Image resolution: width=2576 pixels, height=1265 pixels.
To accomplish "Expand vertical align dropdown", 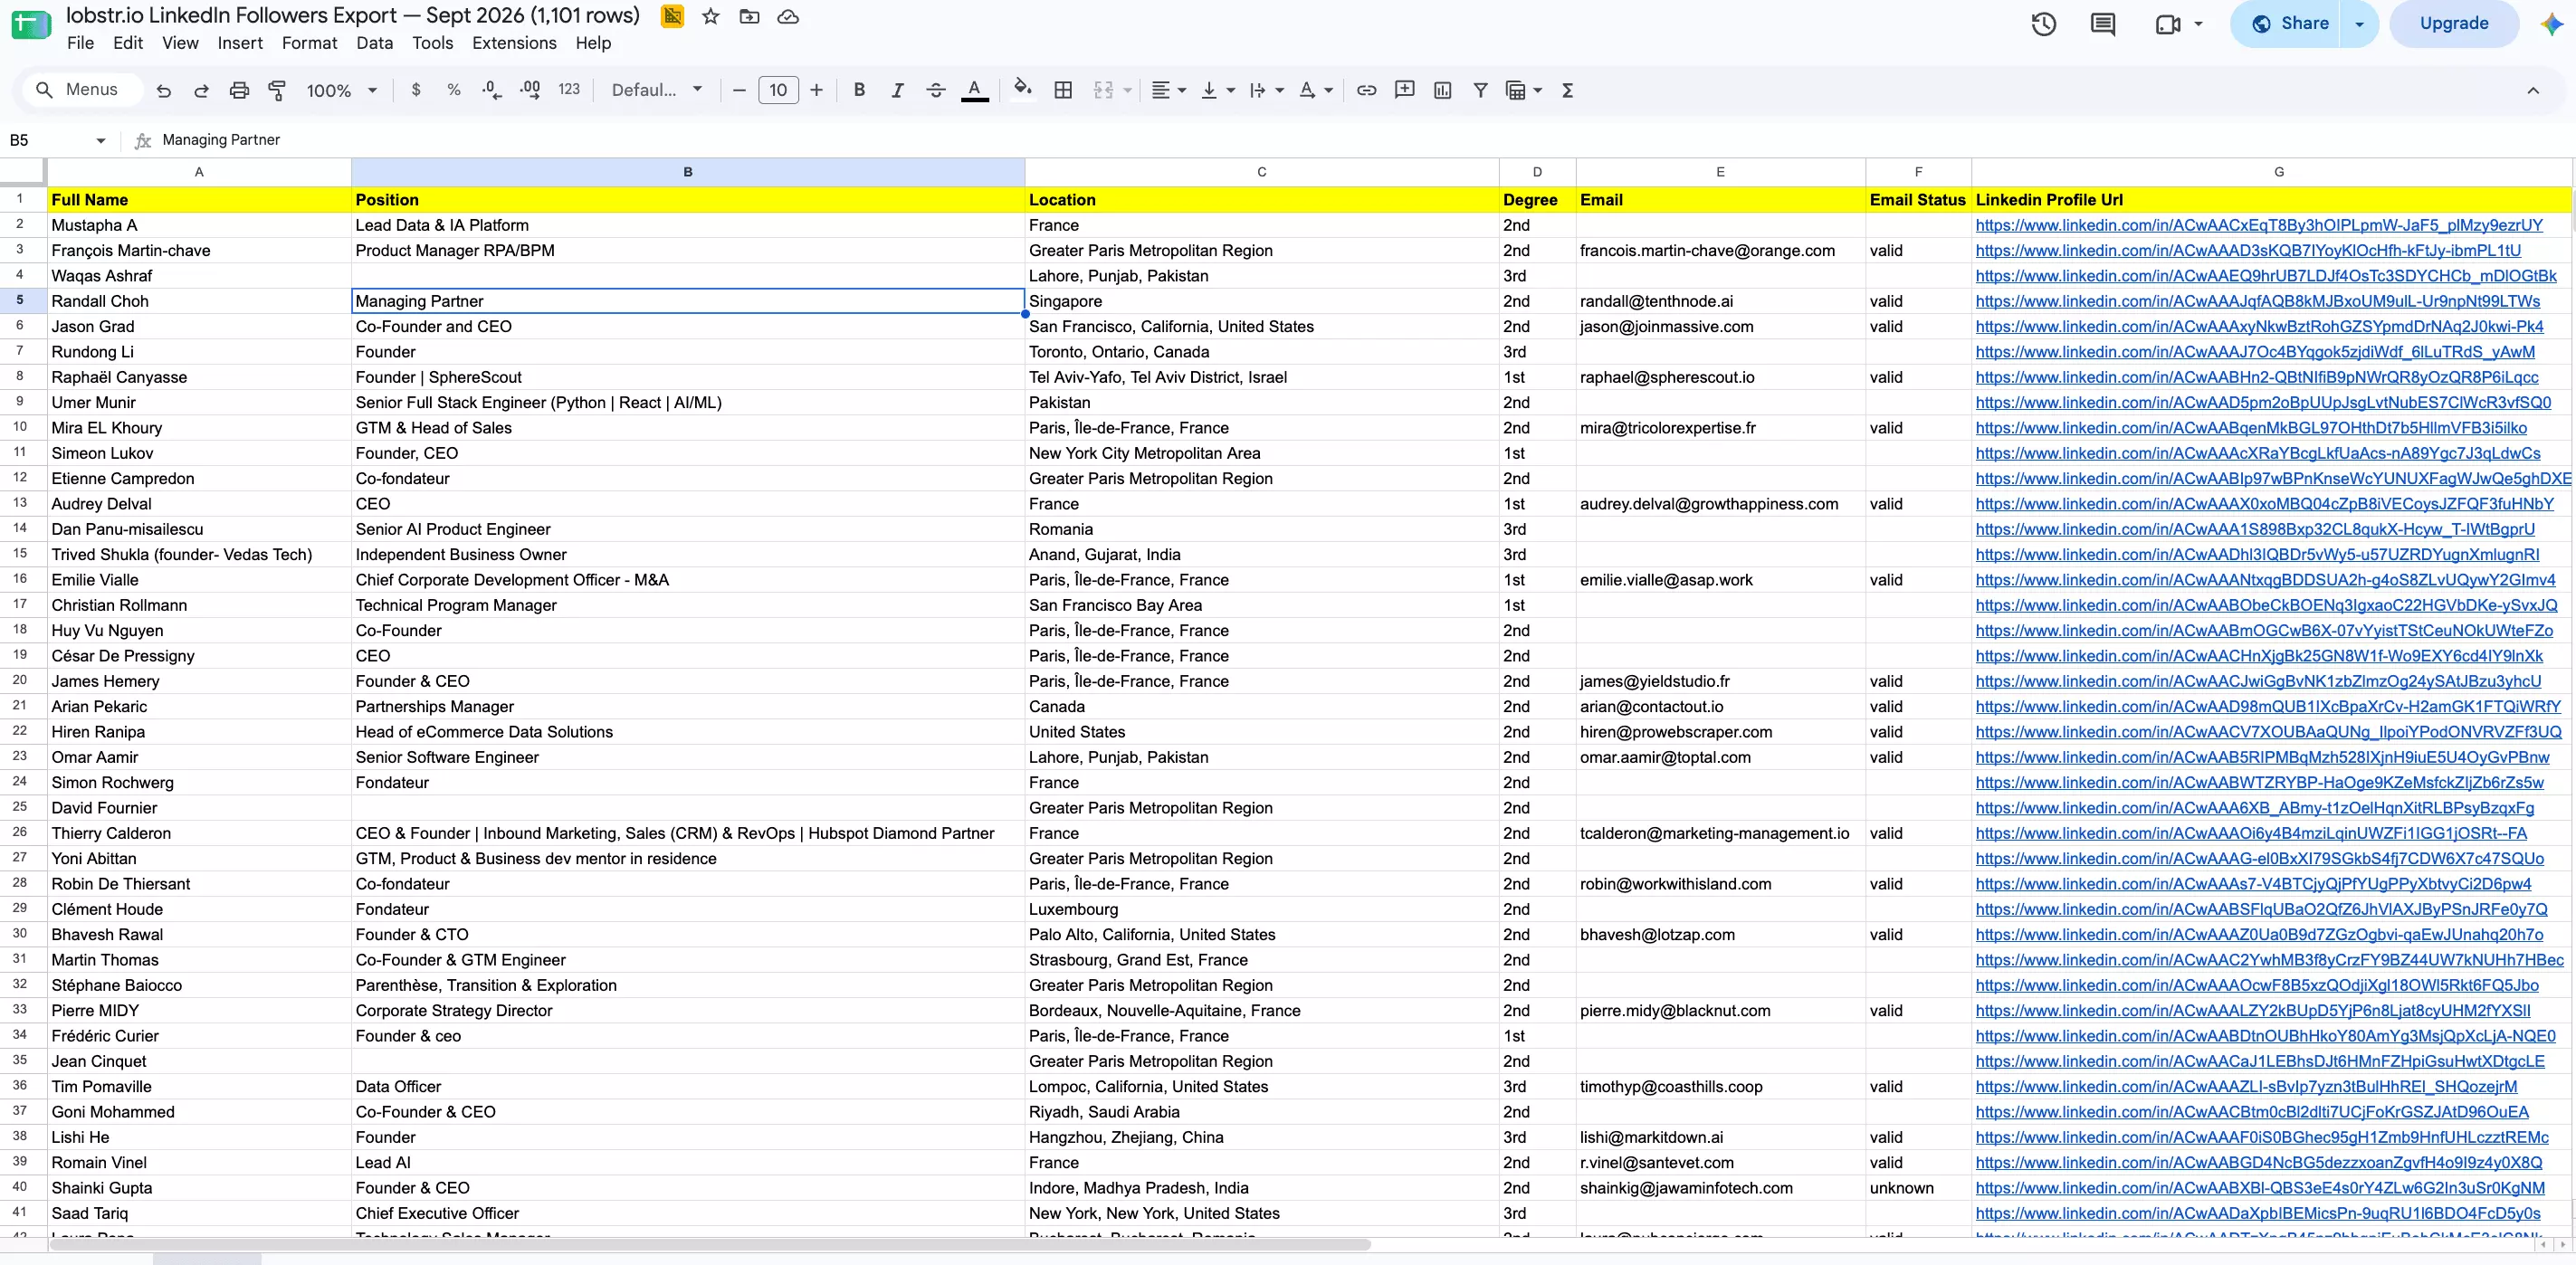I will (x=1230, y=90).
